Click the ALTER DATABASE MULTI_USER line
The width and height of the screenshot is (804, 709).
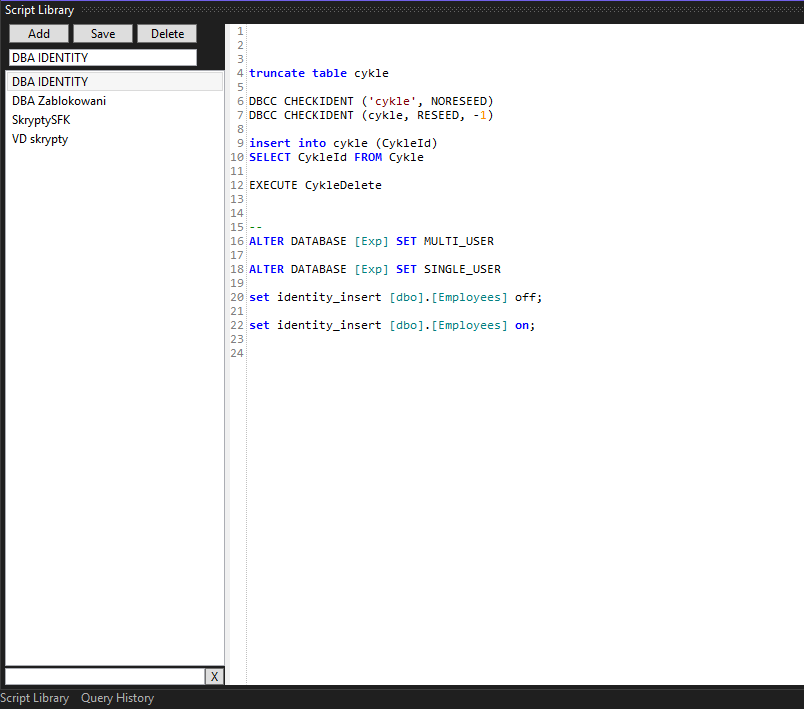click(371, 241)
